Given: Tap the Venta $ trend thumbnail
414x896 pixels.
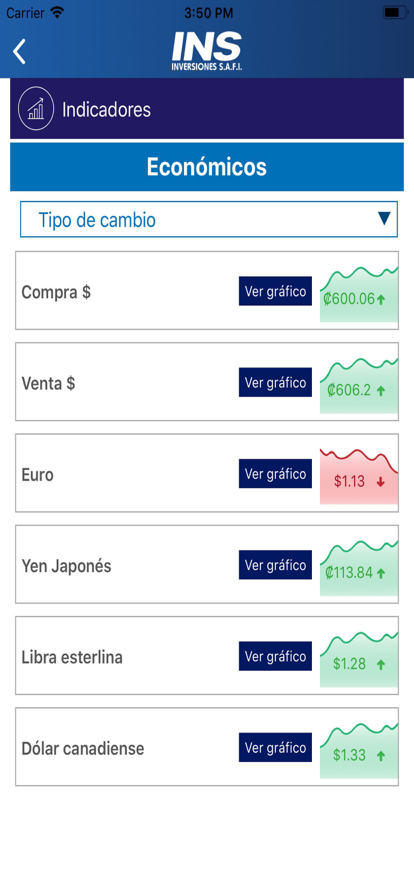Looking at the screenshot, I should [x=359, y=385].
